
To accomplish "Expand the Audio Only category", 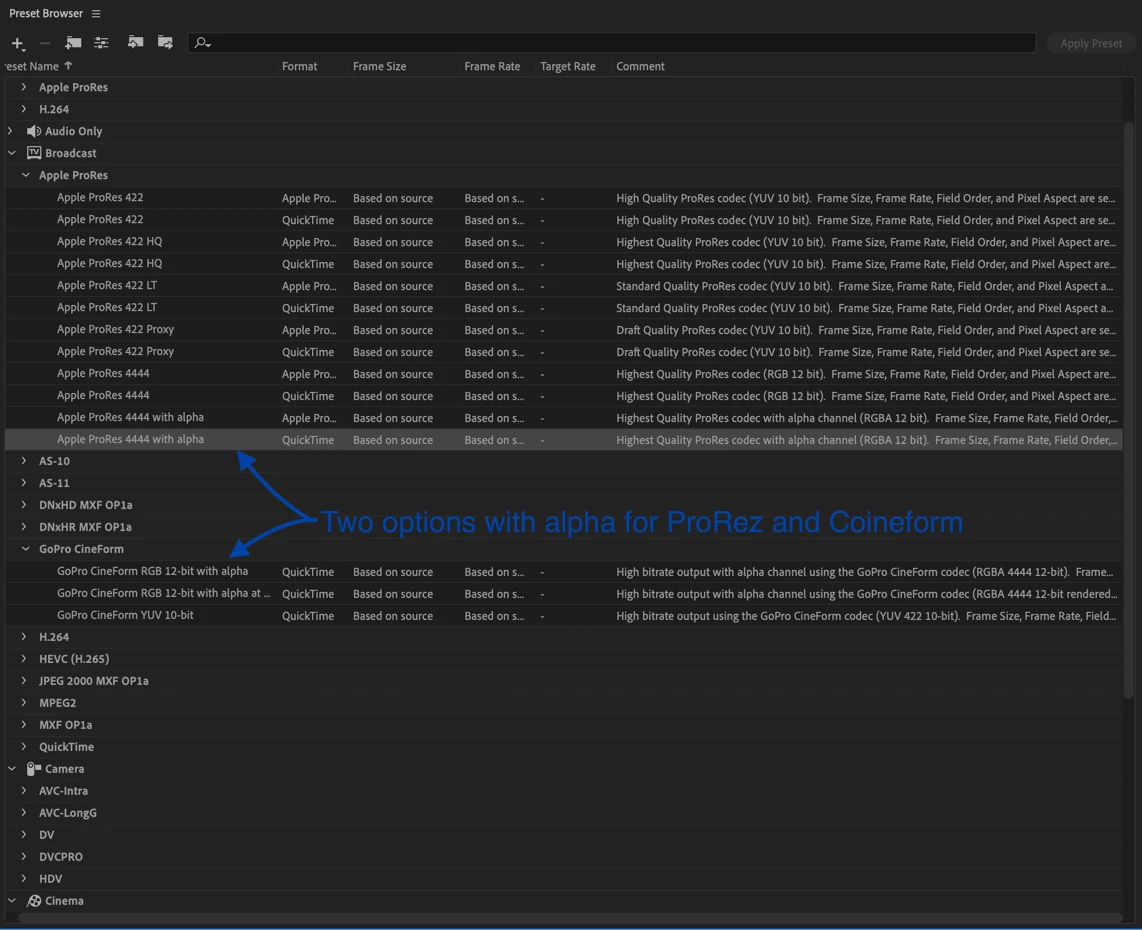I will click(10, 131).
